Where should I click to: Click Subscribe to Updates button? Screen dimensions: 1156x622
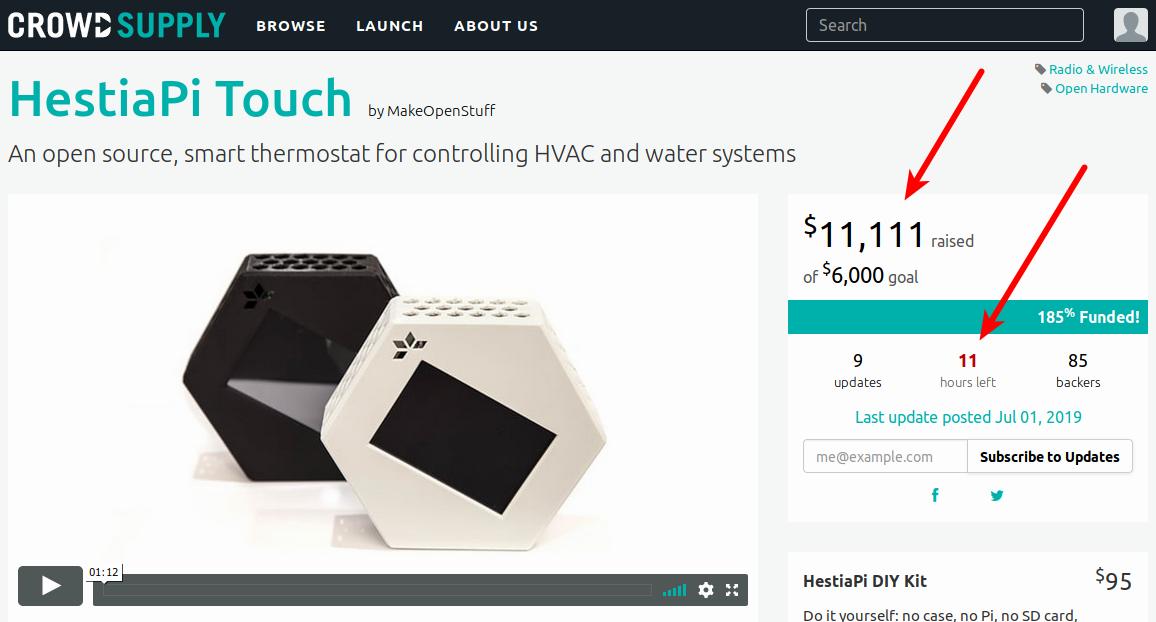point(1050,456)
